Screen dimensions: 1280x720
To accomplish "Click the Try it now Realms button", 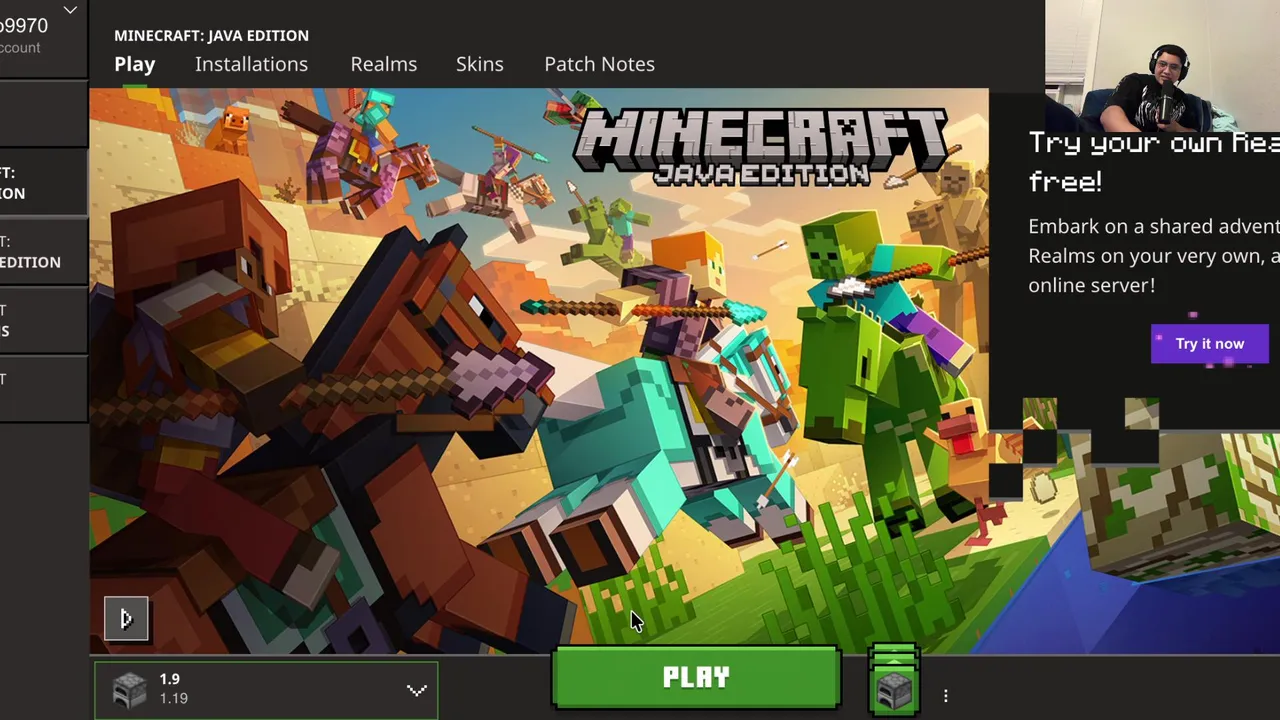I will [1209, 344].
